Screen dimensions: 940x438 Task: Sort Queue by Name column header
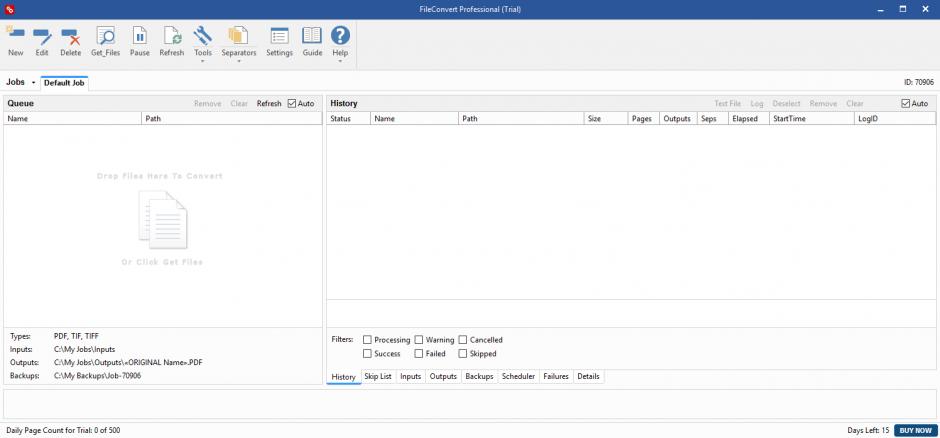(x=73, y=119)
